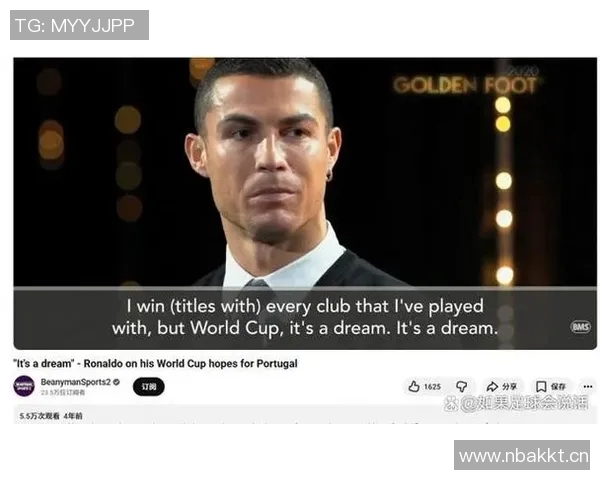Like the video using the thumbs-up icon
The image size is (600, 480).
point(414,386)
